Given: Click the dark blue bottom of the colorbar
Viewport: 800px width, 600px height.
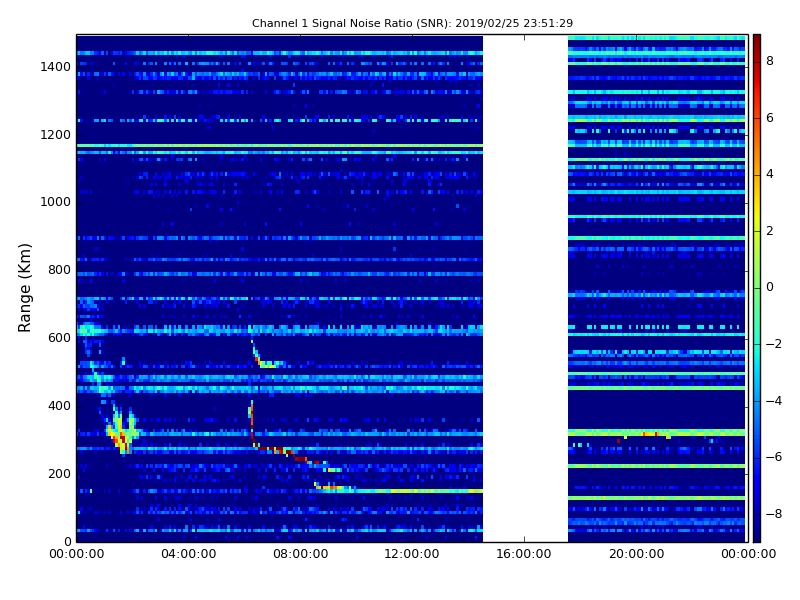Looking at the screenshot, I should [757, 531].
